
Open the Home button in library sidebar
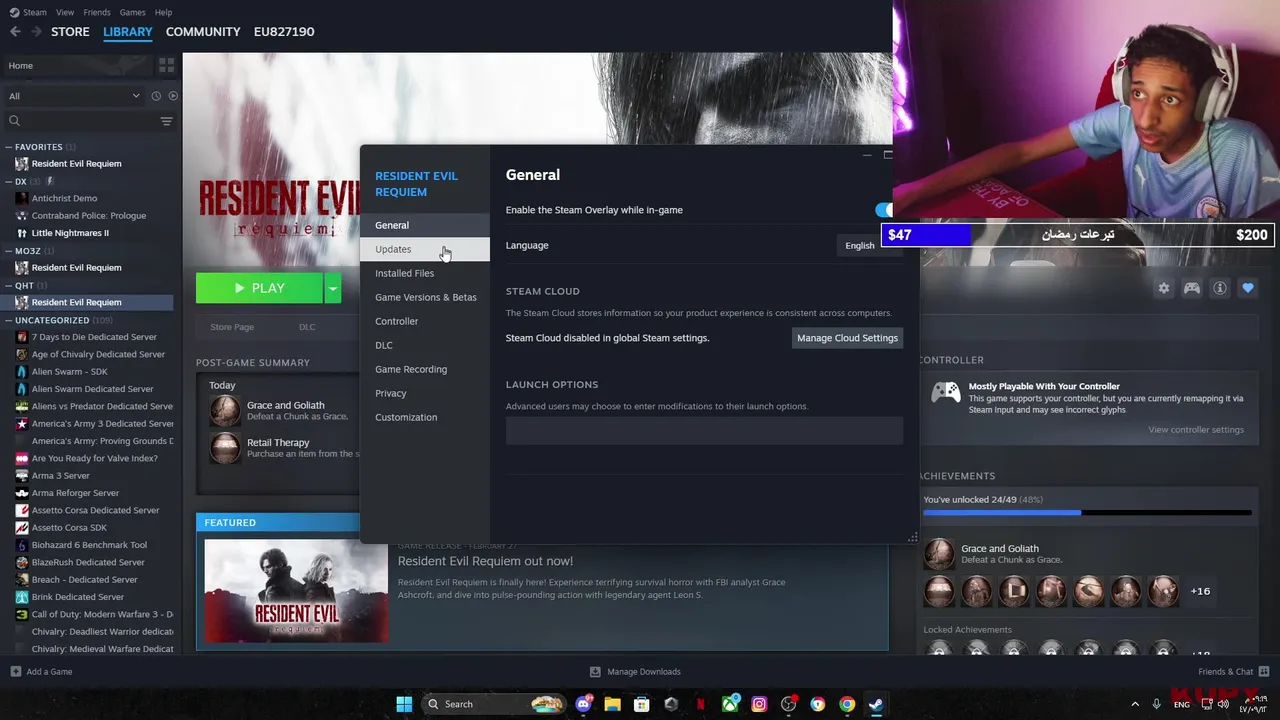click(x=76, y=66)
